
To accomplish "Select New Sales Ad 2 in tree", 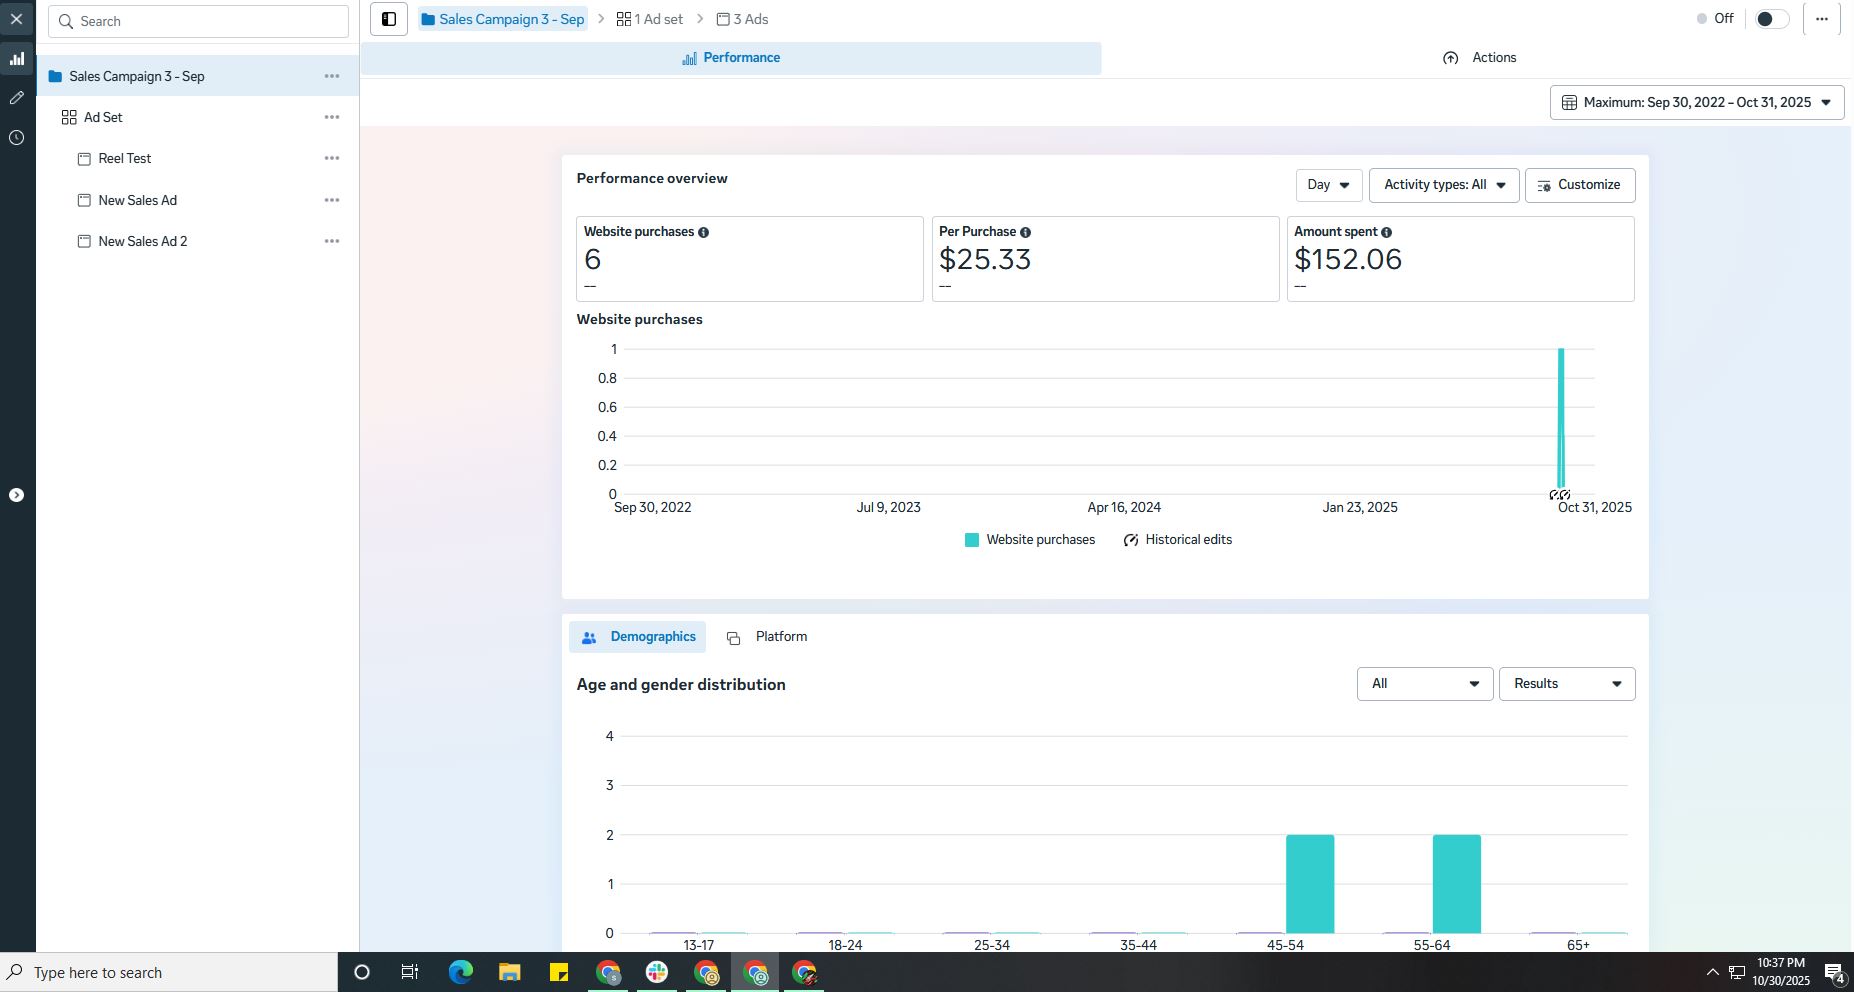I will click(x=143, y=242).
